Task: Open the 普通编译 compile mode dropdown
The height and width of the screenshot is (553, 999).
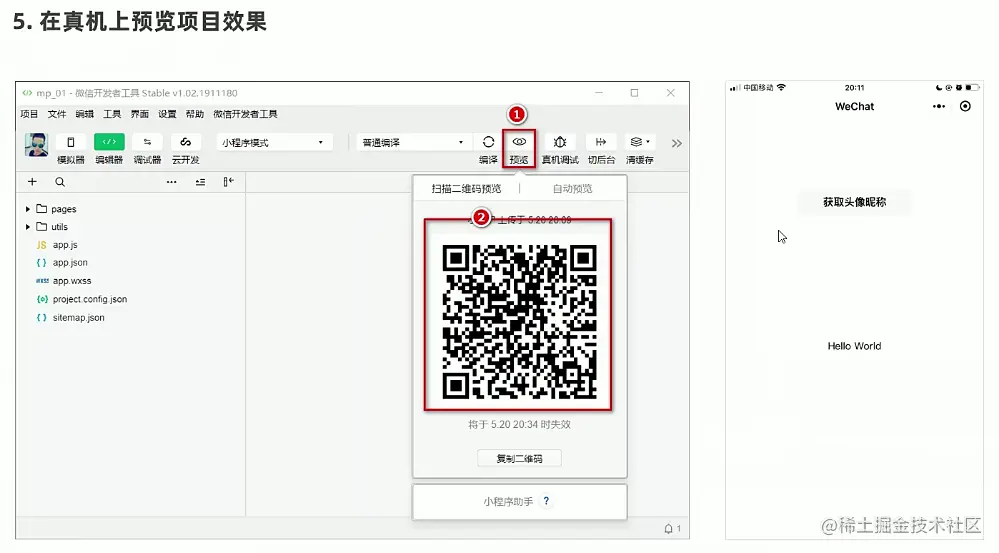Action: (x=413, y=143)
